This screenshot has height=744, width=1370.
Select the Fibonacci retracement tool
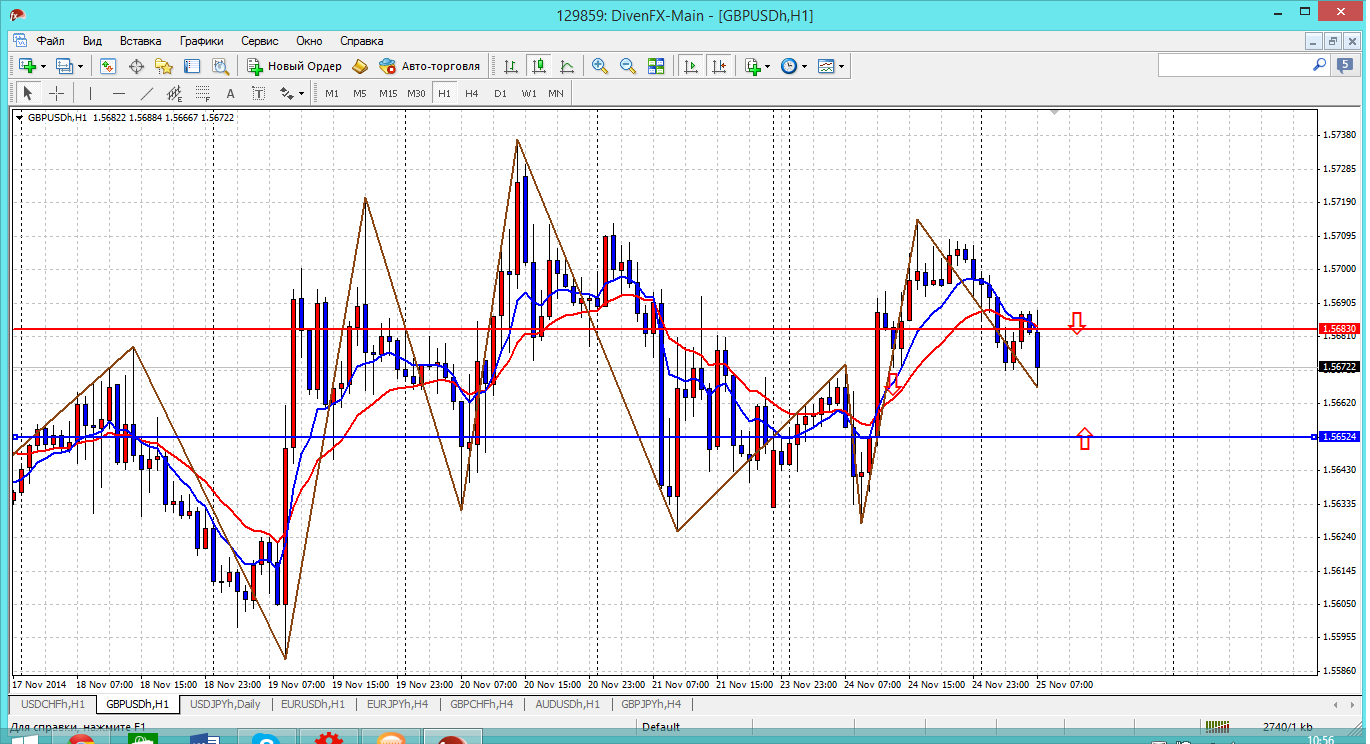click(x=203, y=93)
